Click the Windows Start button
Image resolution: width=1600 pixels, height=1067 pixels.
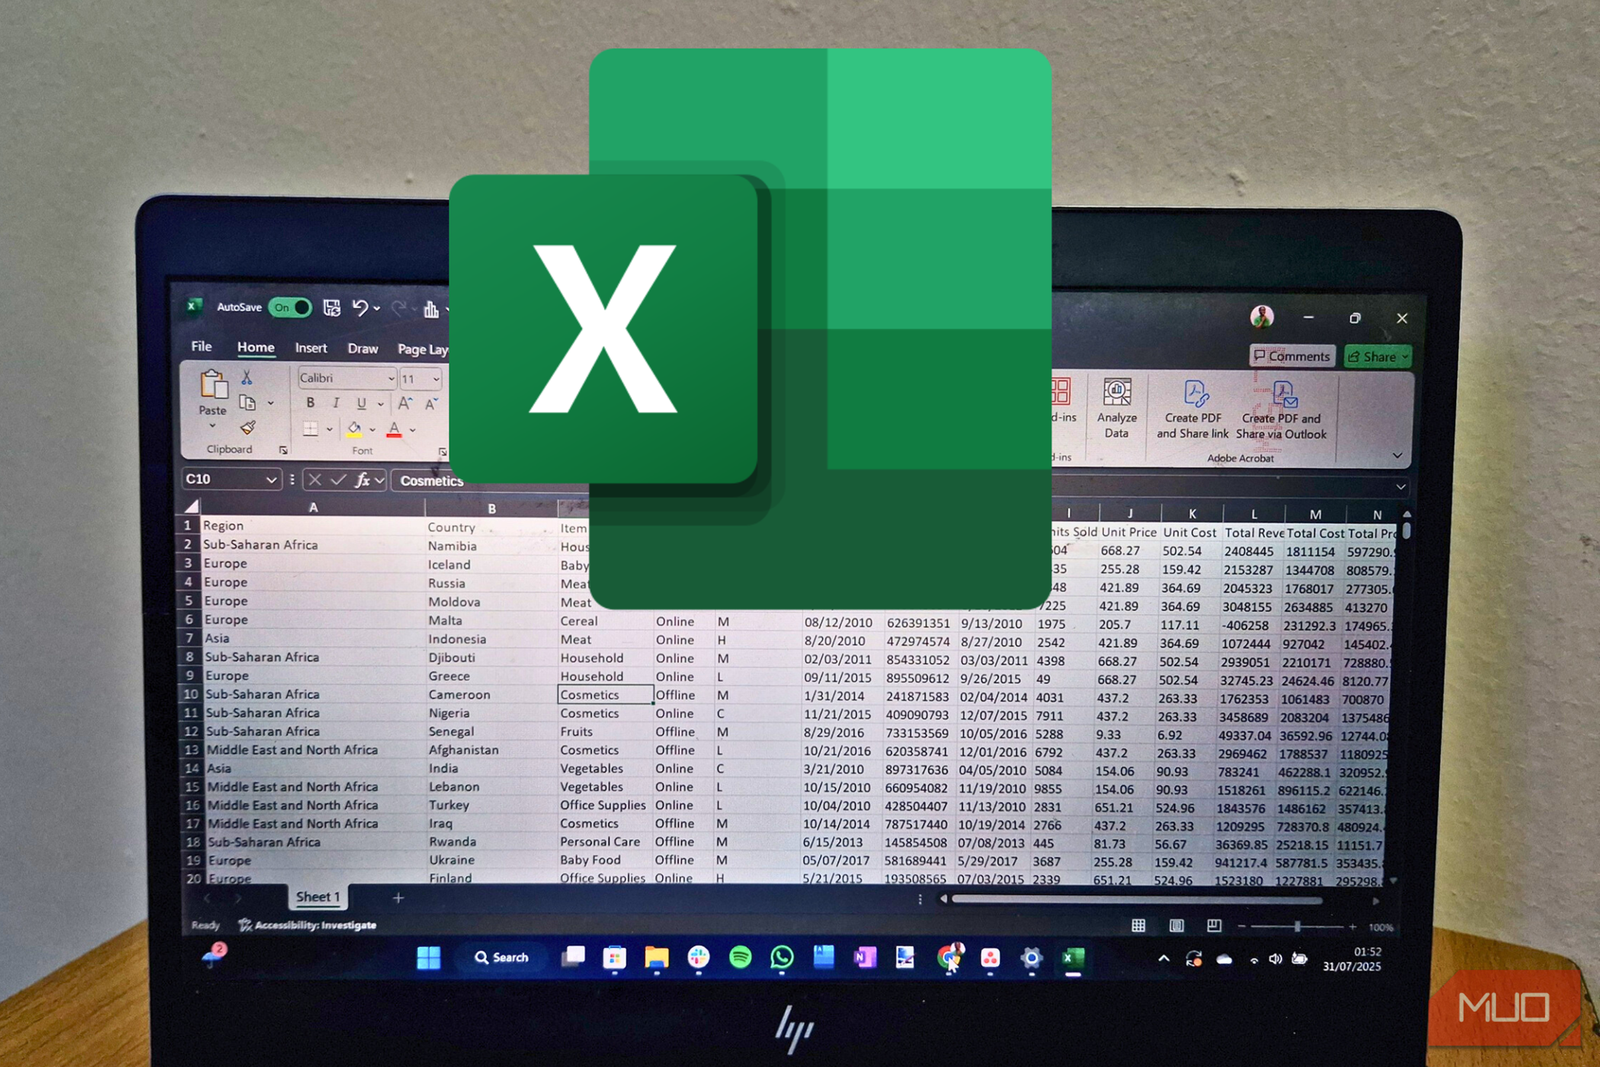pyautogui.click(x=429, y=958)
